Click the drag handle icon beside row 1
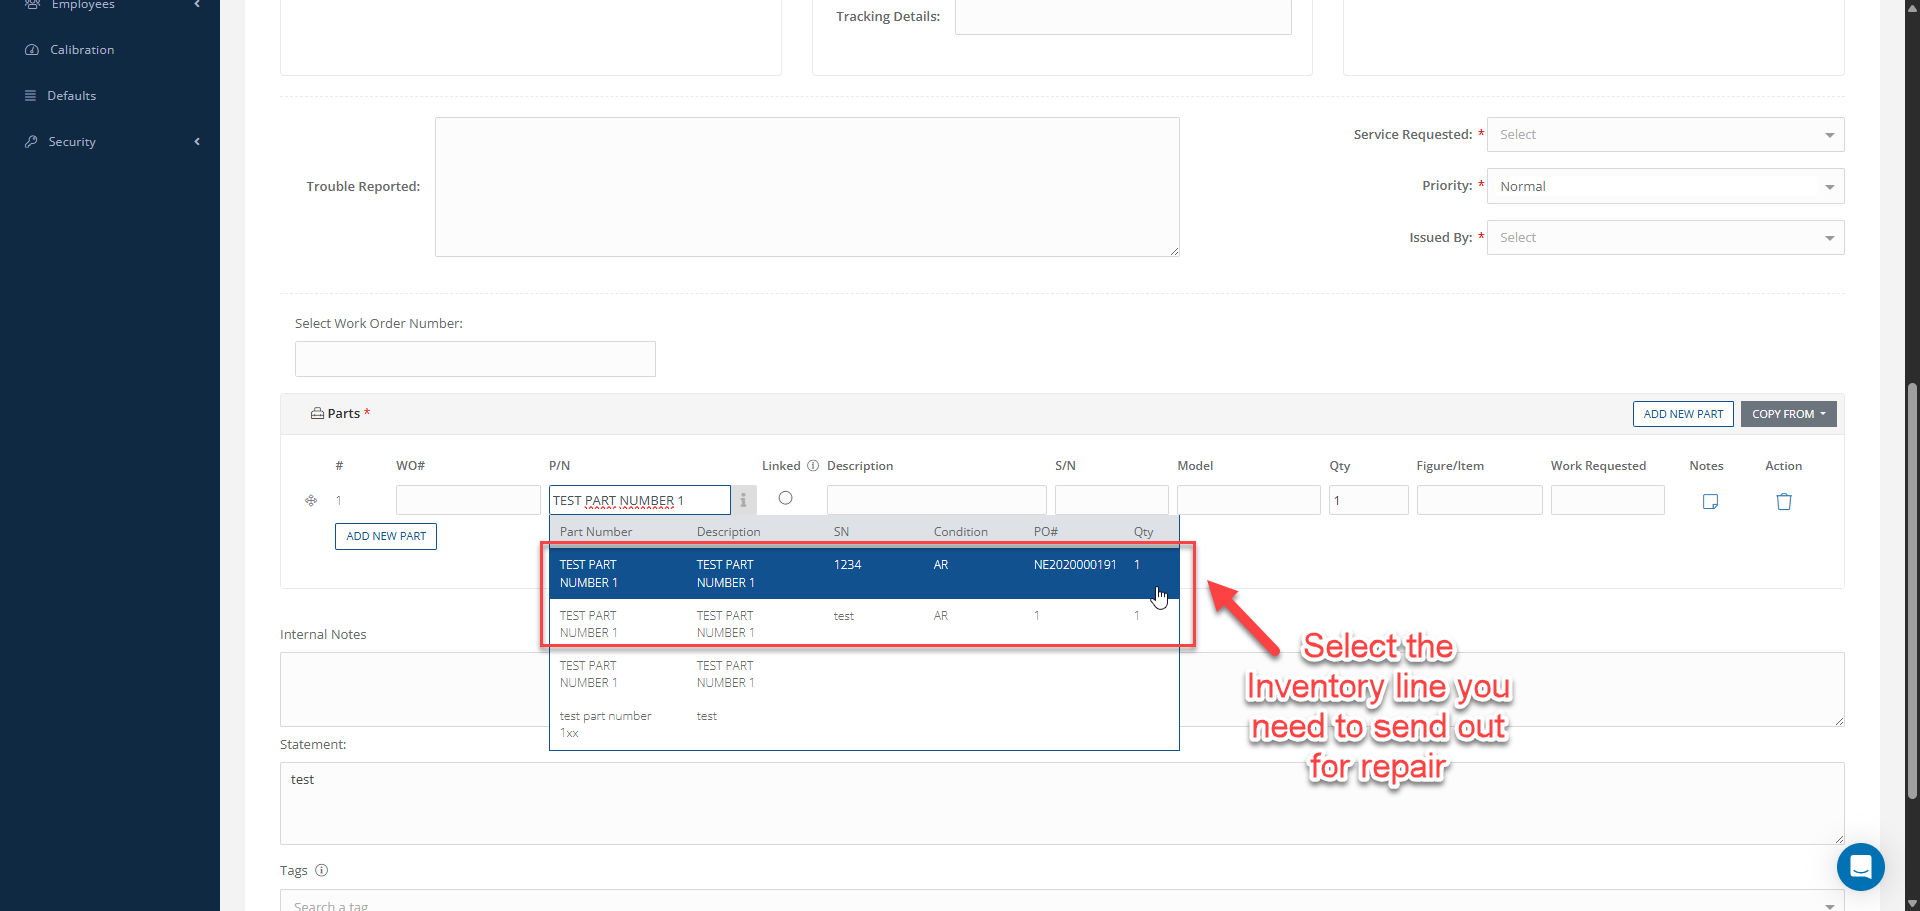 pos(311,500)
